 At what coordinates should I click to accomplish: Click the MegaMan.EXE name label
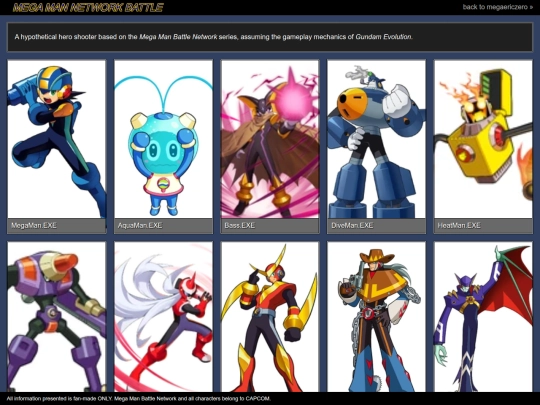click(34, 226)
